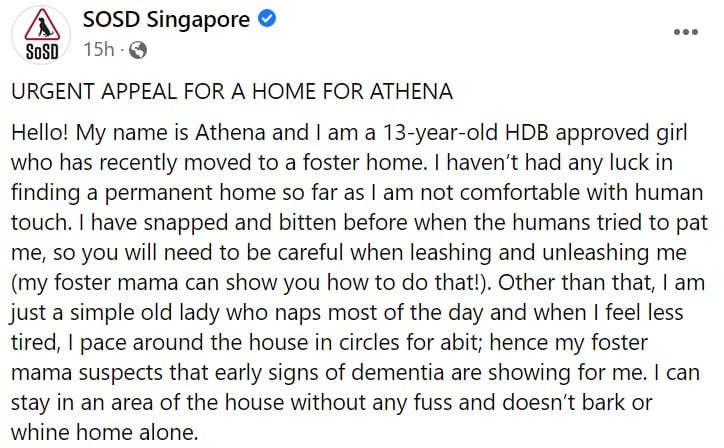Open the three-dot post options menu
724x448 pixels.
coord(685,32)
